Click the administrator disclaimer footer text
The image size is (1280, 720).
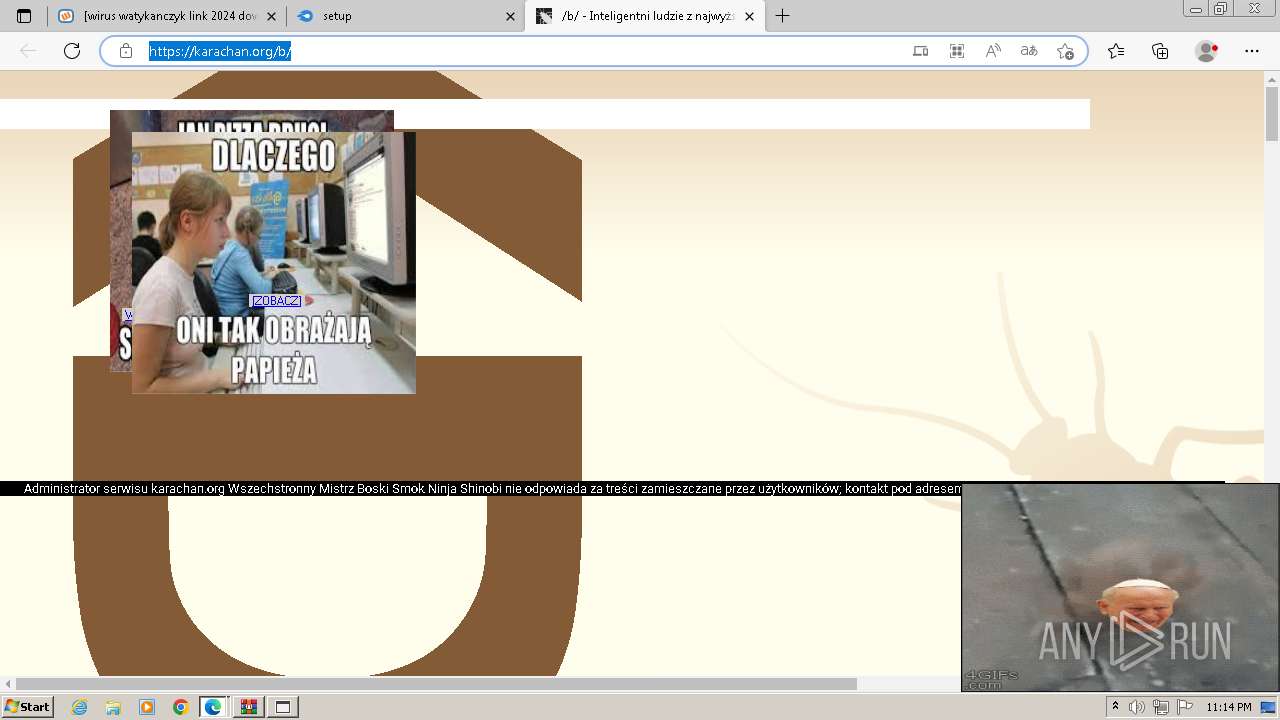coord(492,489)
